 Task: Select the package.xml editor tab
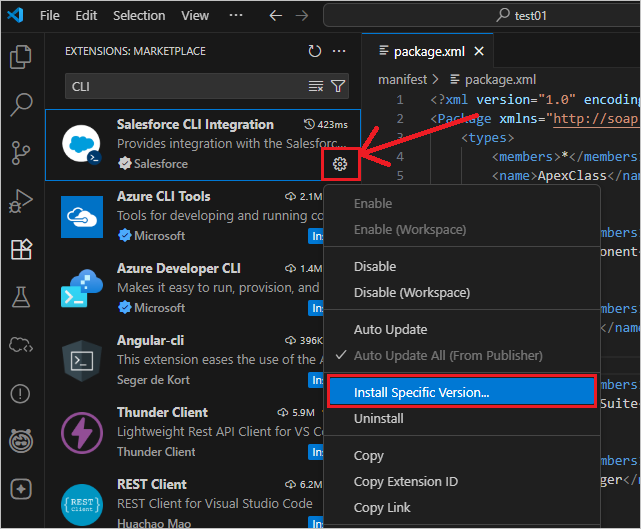click(x=429, y=52)
